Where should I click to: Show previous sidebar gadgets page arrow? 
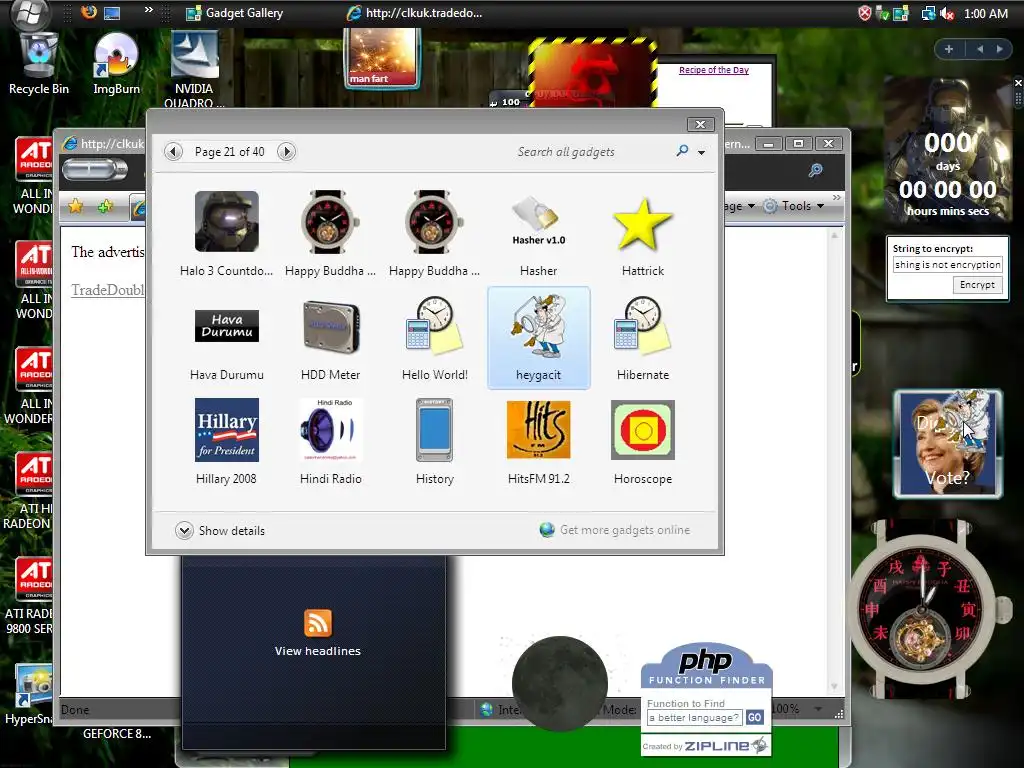(980, 49)
